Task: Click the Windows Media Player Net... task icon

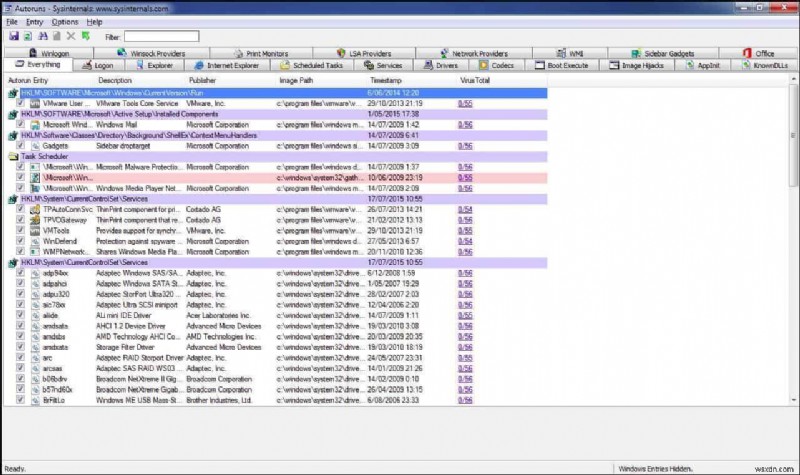Action: 35,188
